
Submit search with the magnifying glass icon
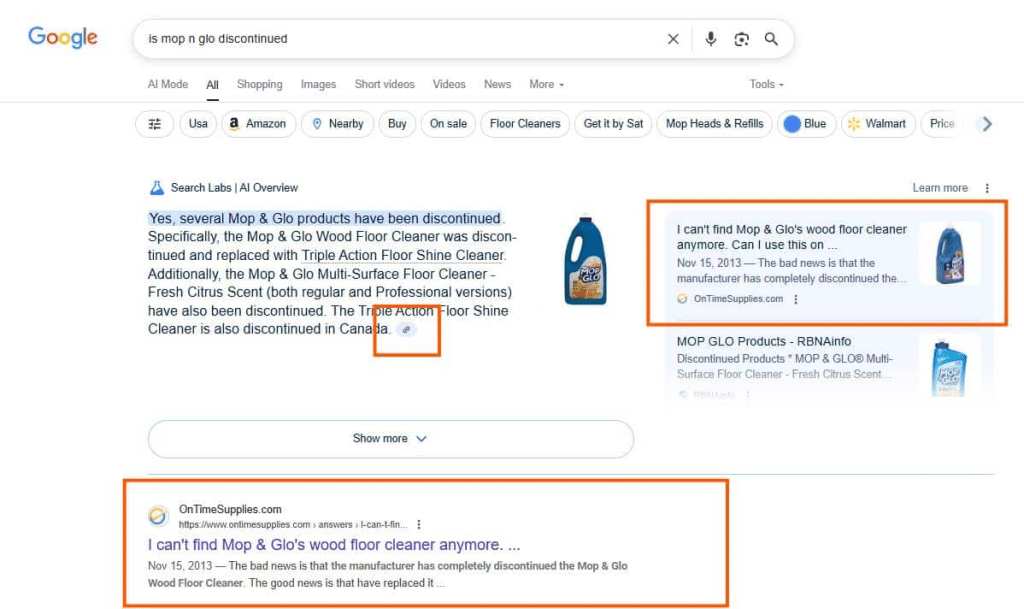(771, 39)
